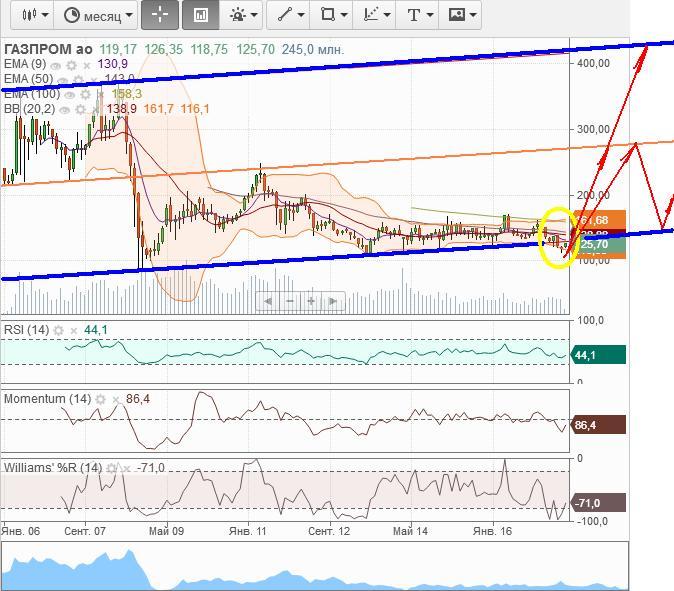The width and height of the screenshot is (674, 591).
Task: Toggle the crosshair cursor tool
Action: coord(160,15)
